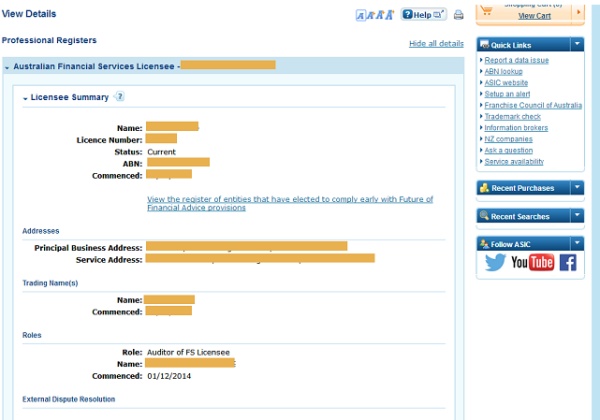This screenshot has height=420, width=600.
Task: Click the Twitter bird icon
Action: pyautogui.click(x=495, y=263)
